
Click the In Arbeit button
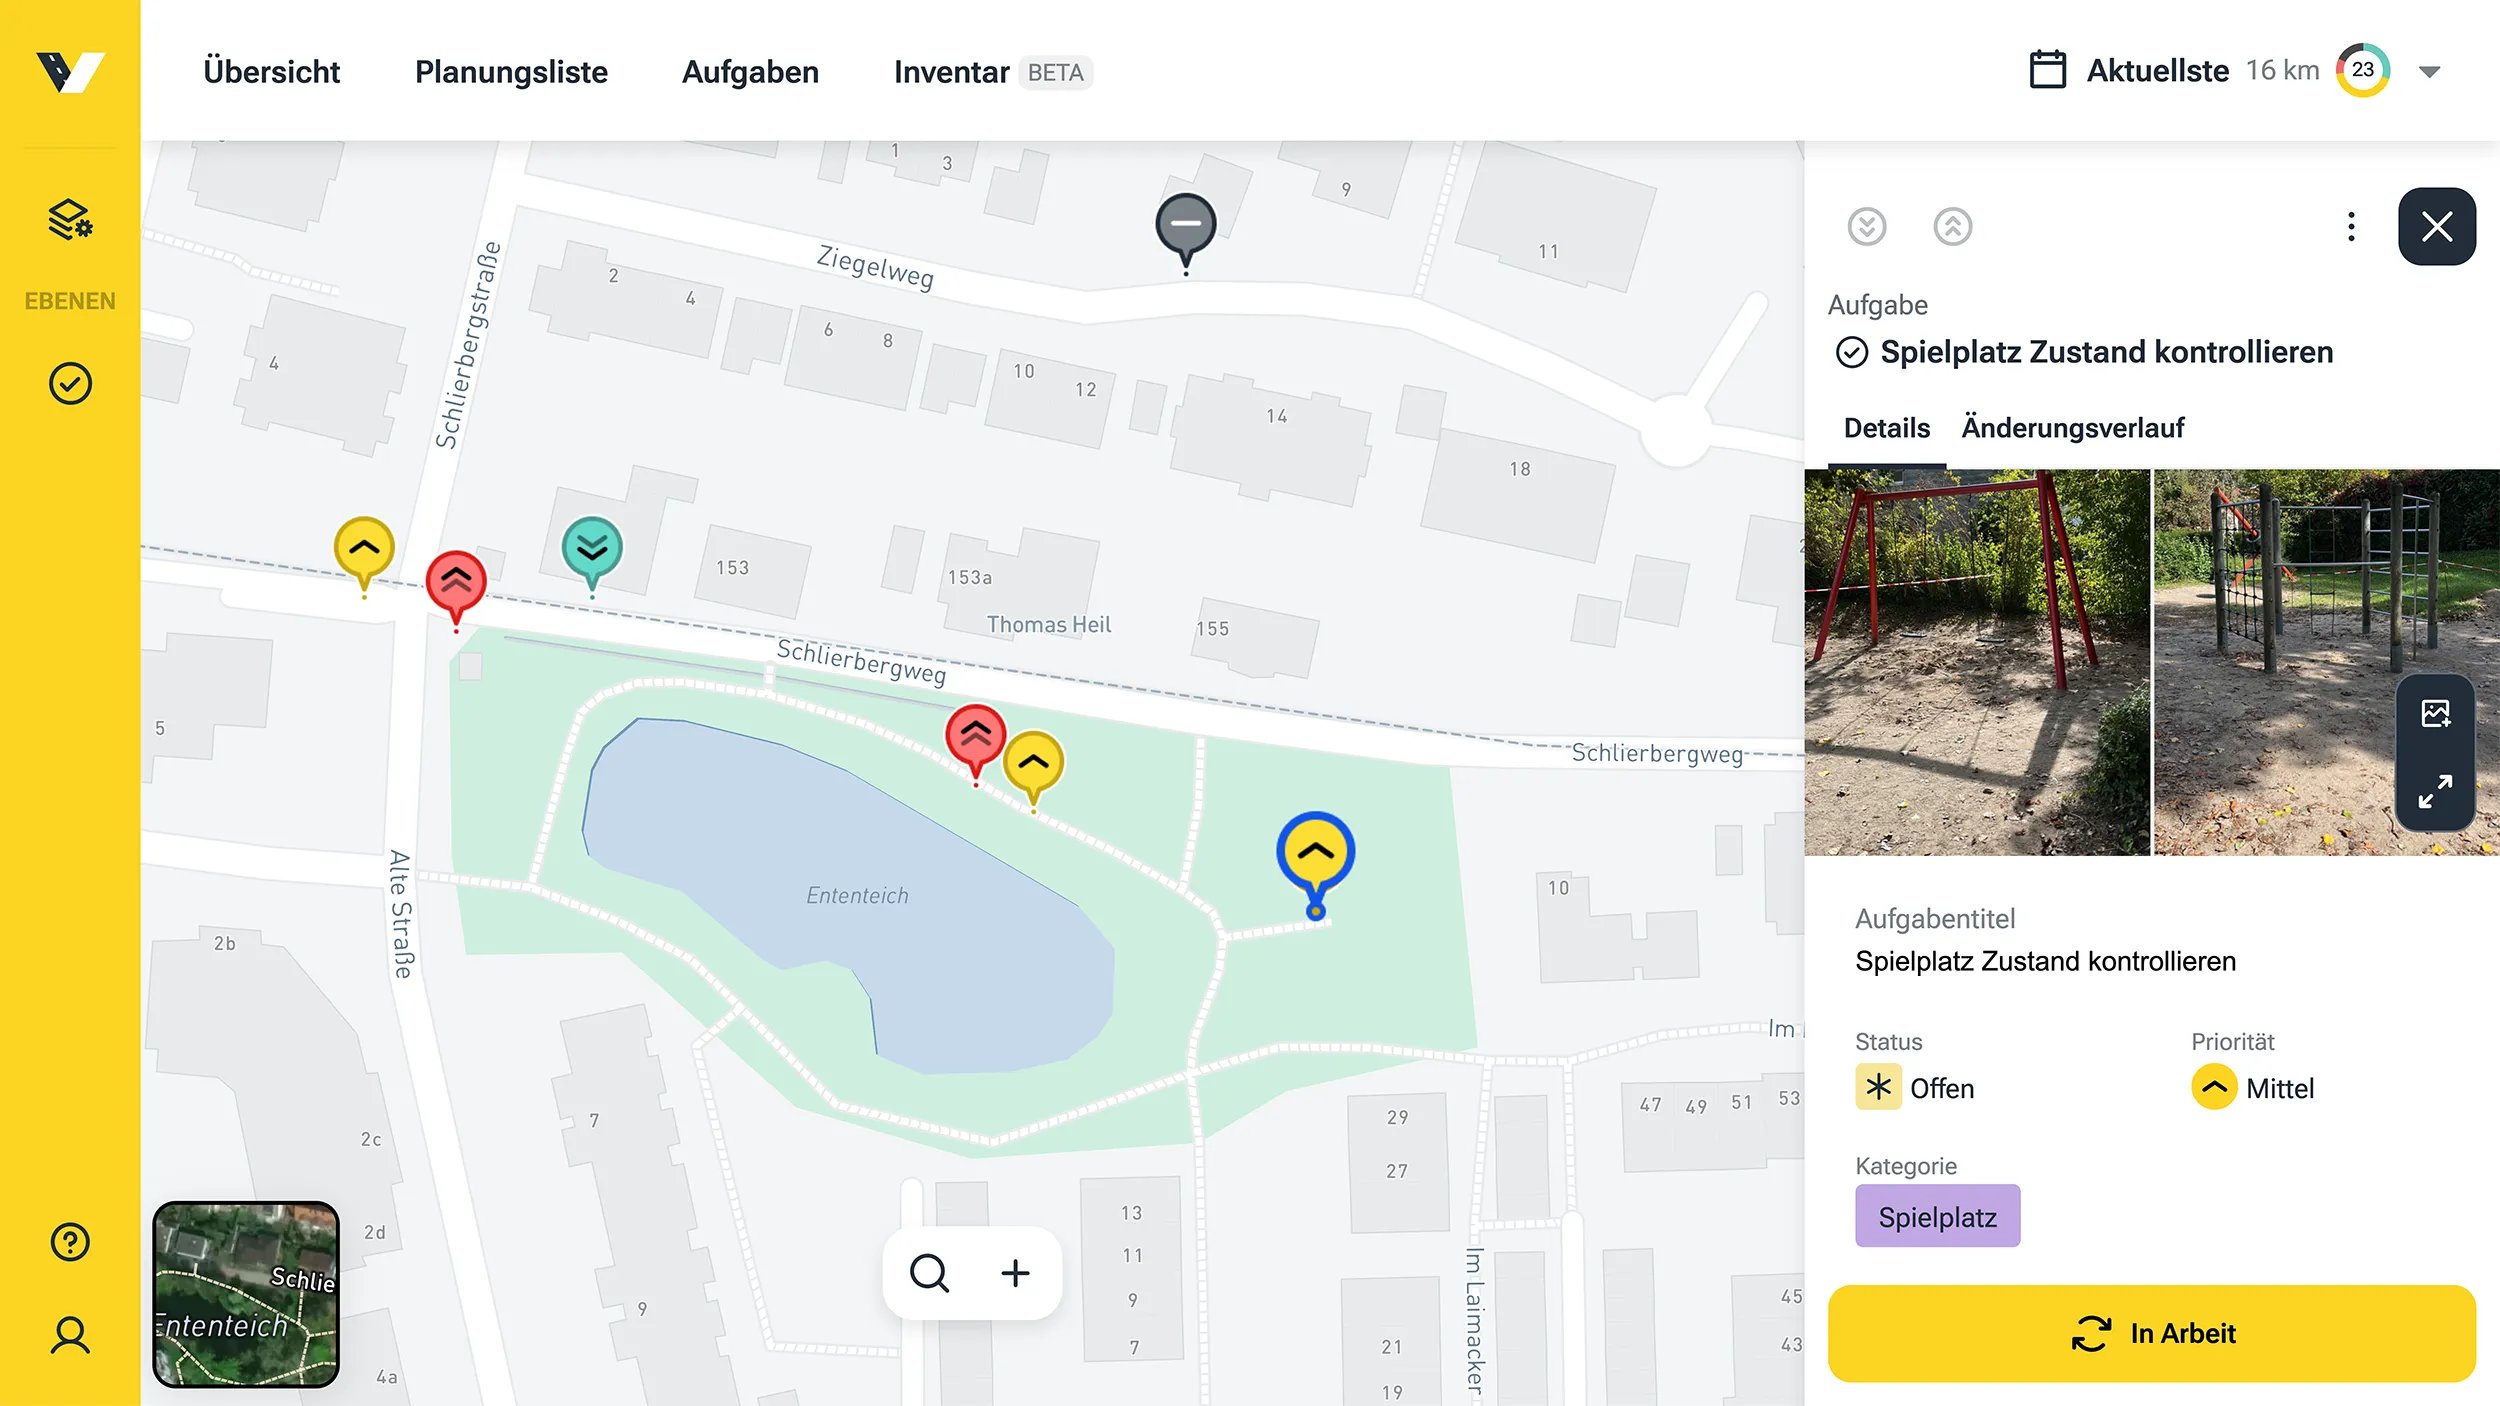[x=2151, y=1334]
